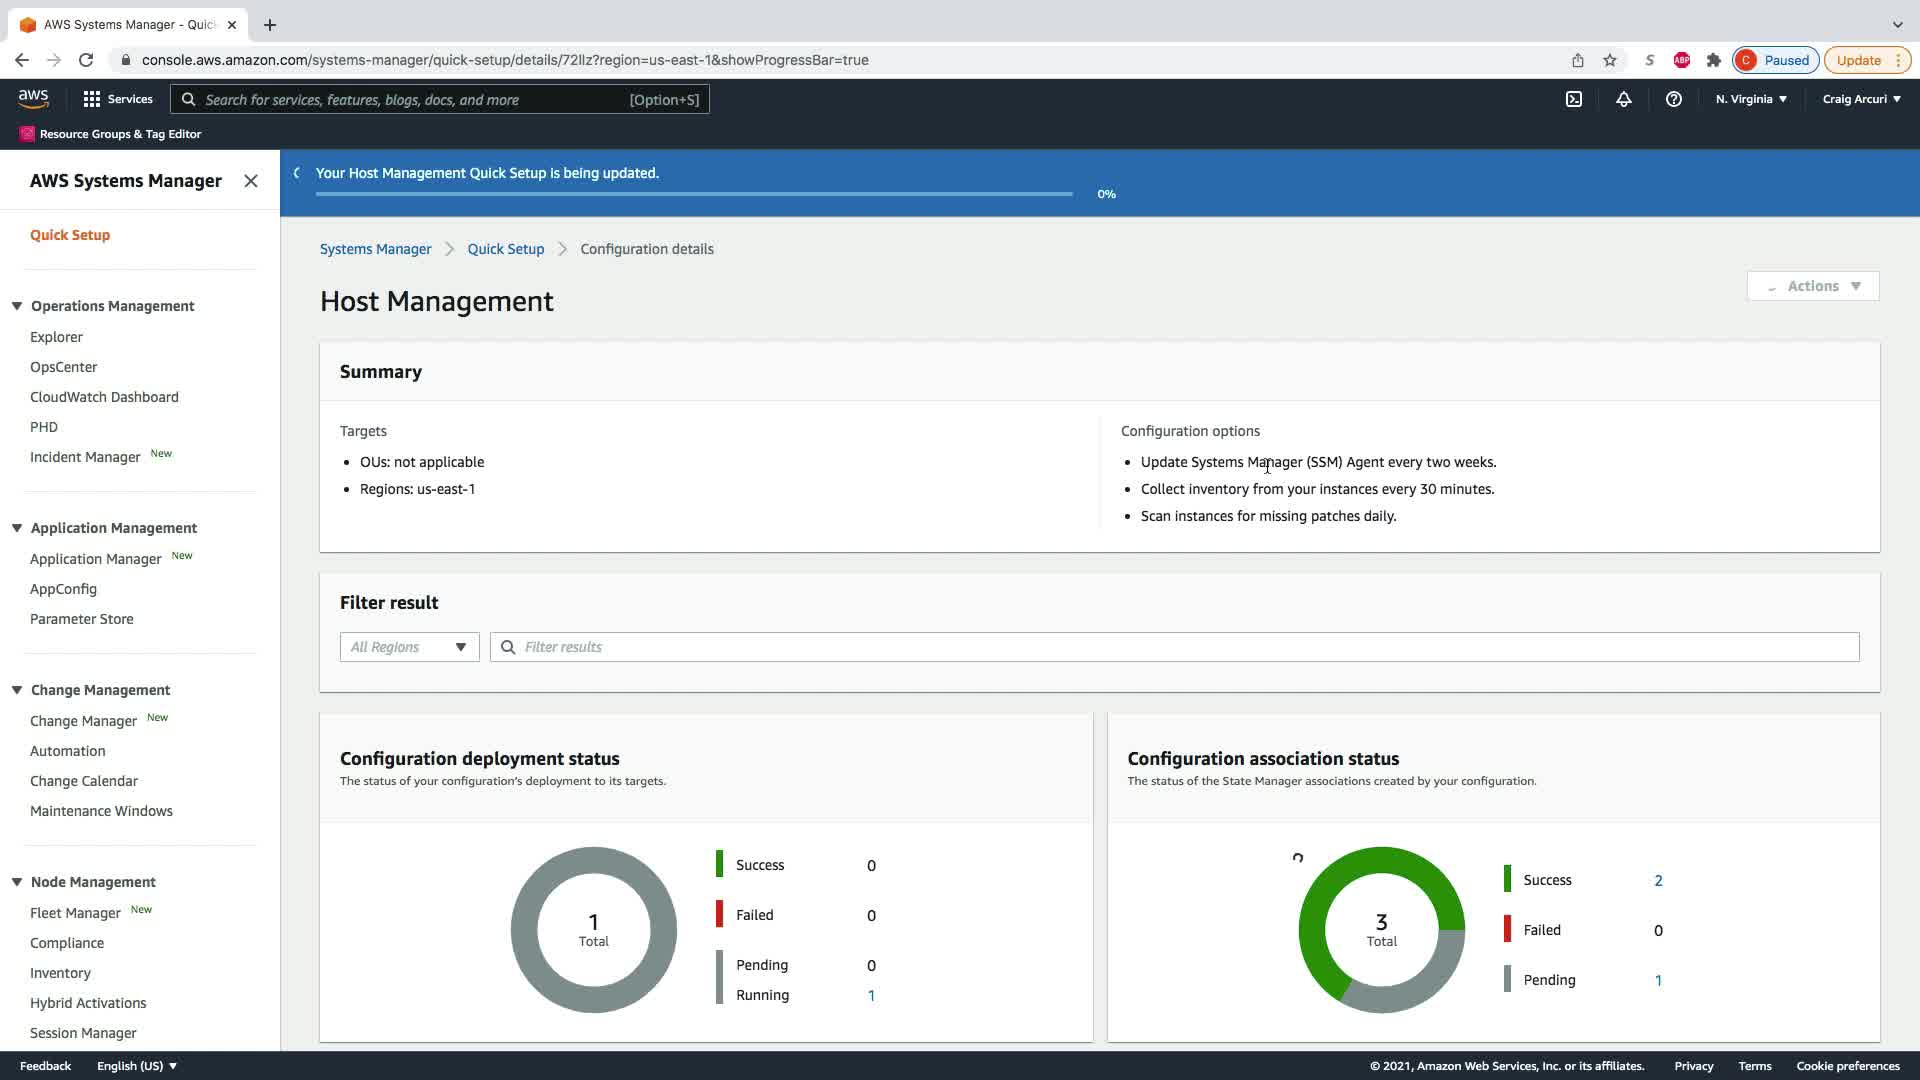Switch region via N. Virginia menu
Screen dimensions: 1920x1080
pyautogui.click(x=1751, y=99)
